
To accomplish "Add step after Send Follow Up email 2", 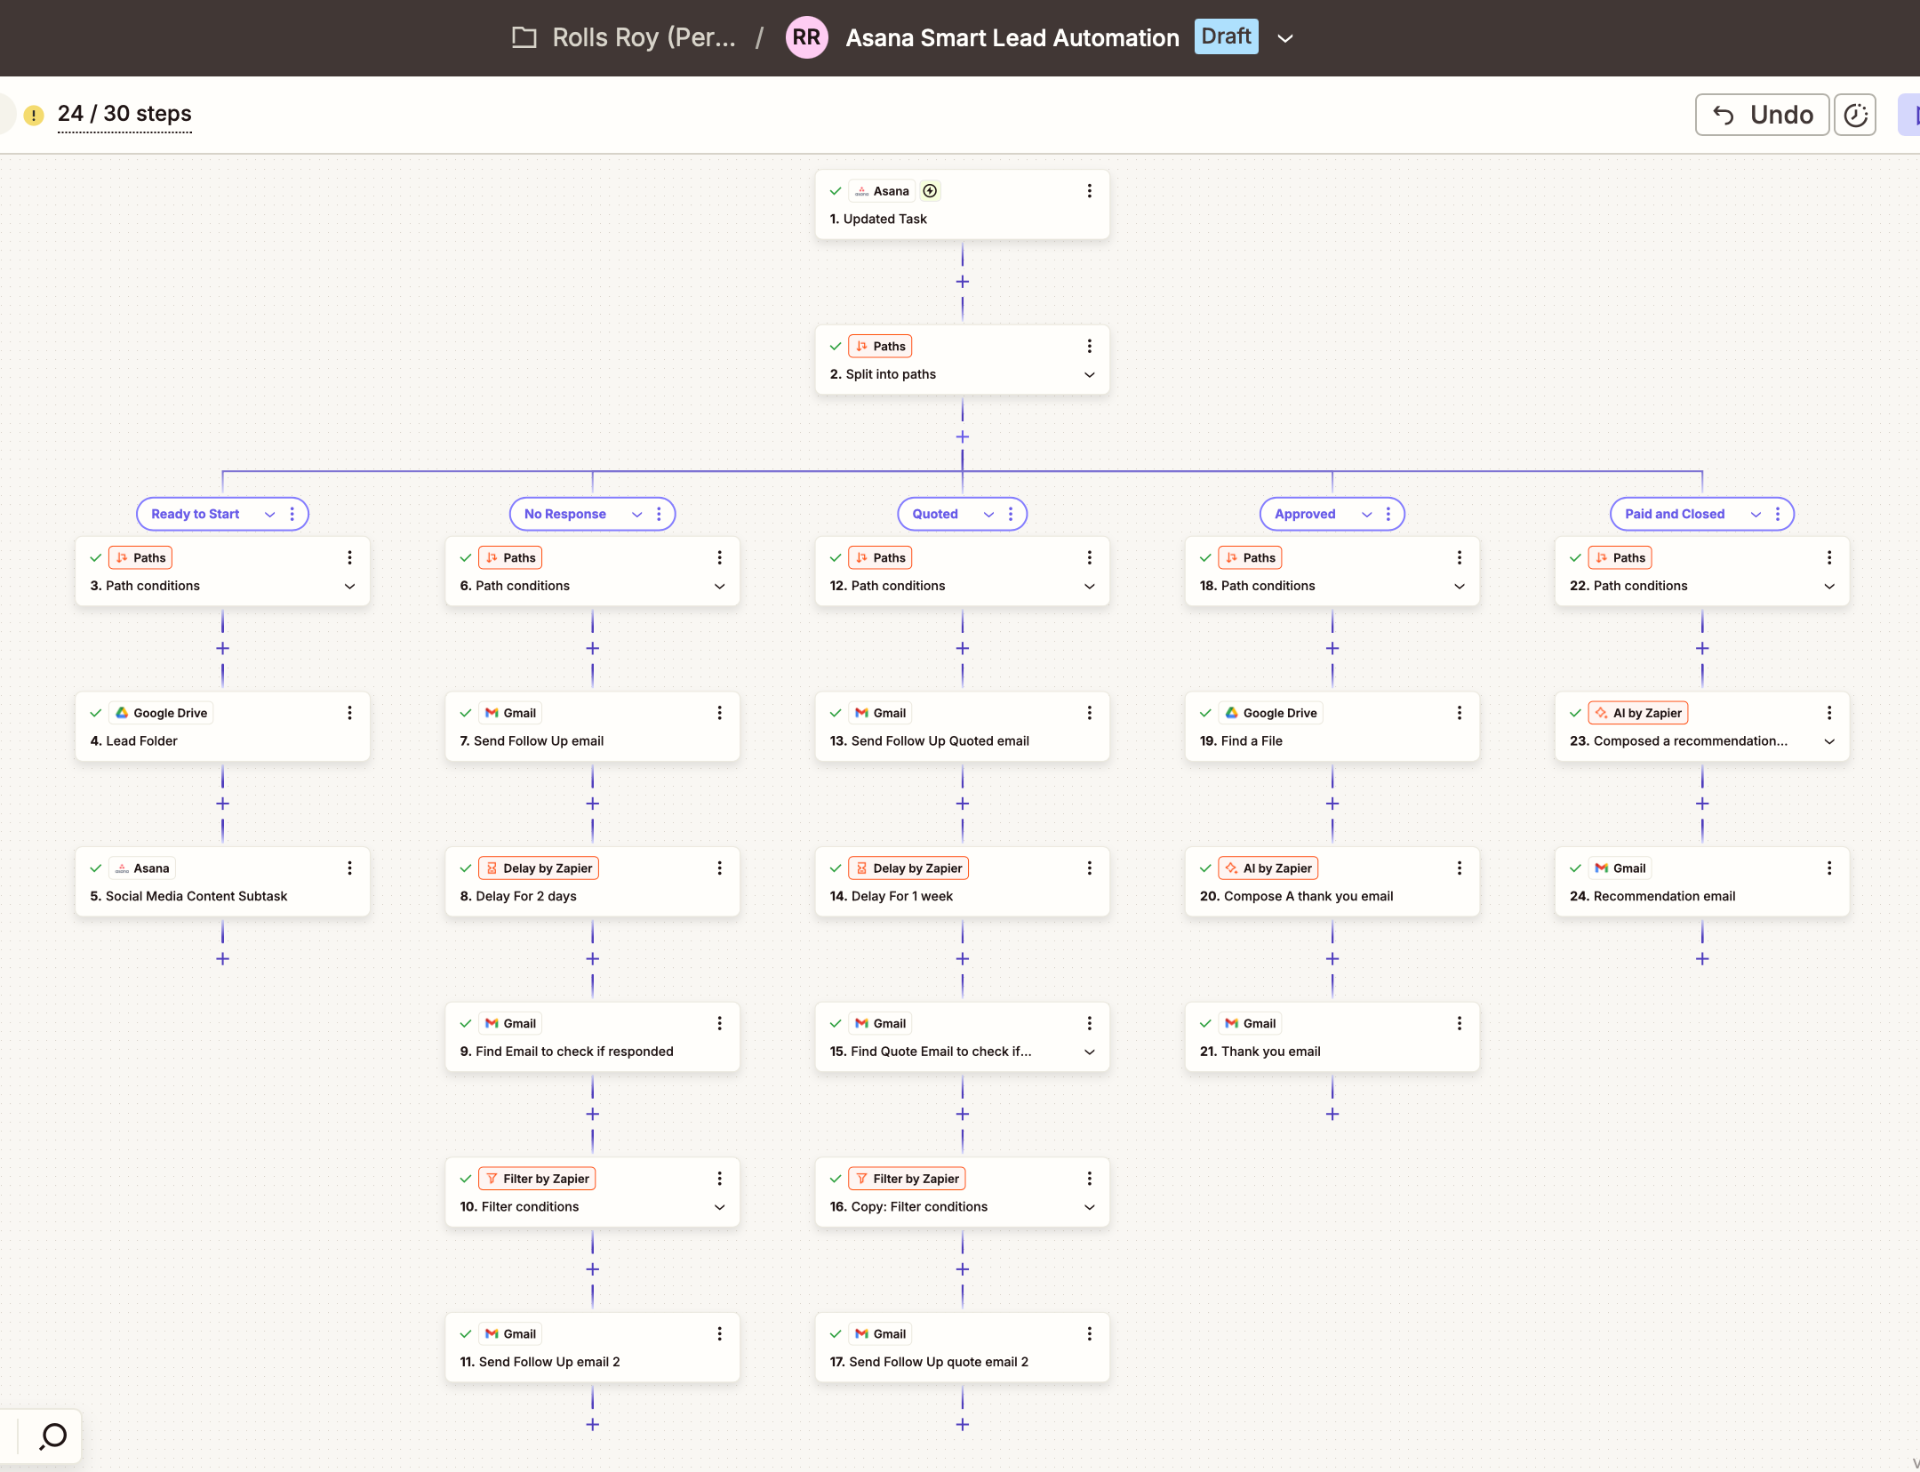I will coord(592,1424).
